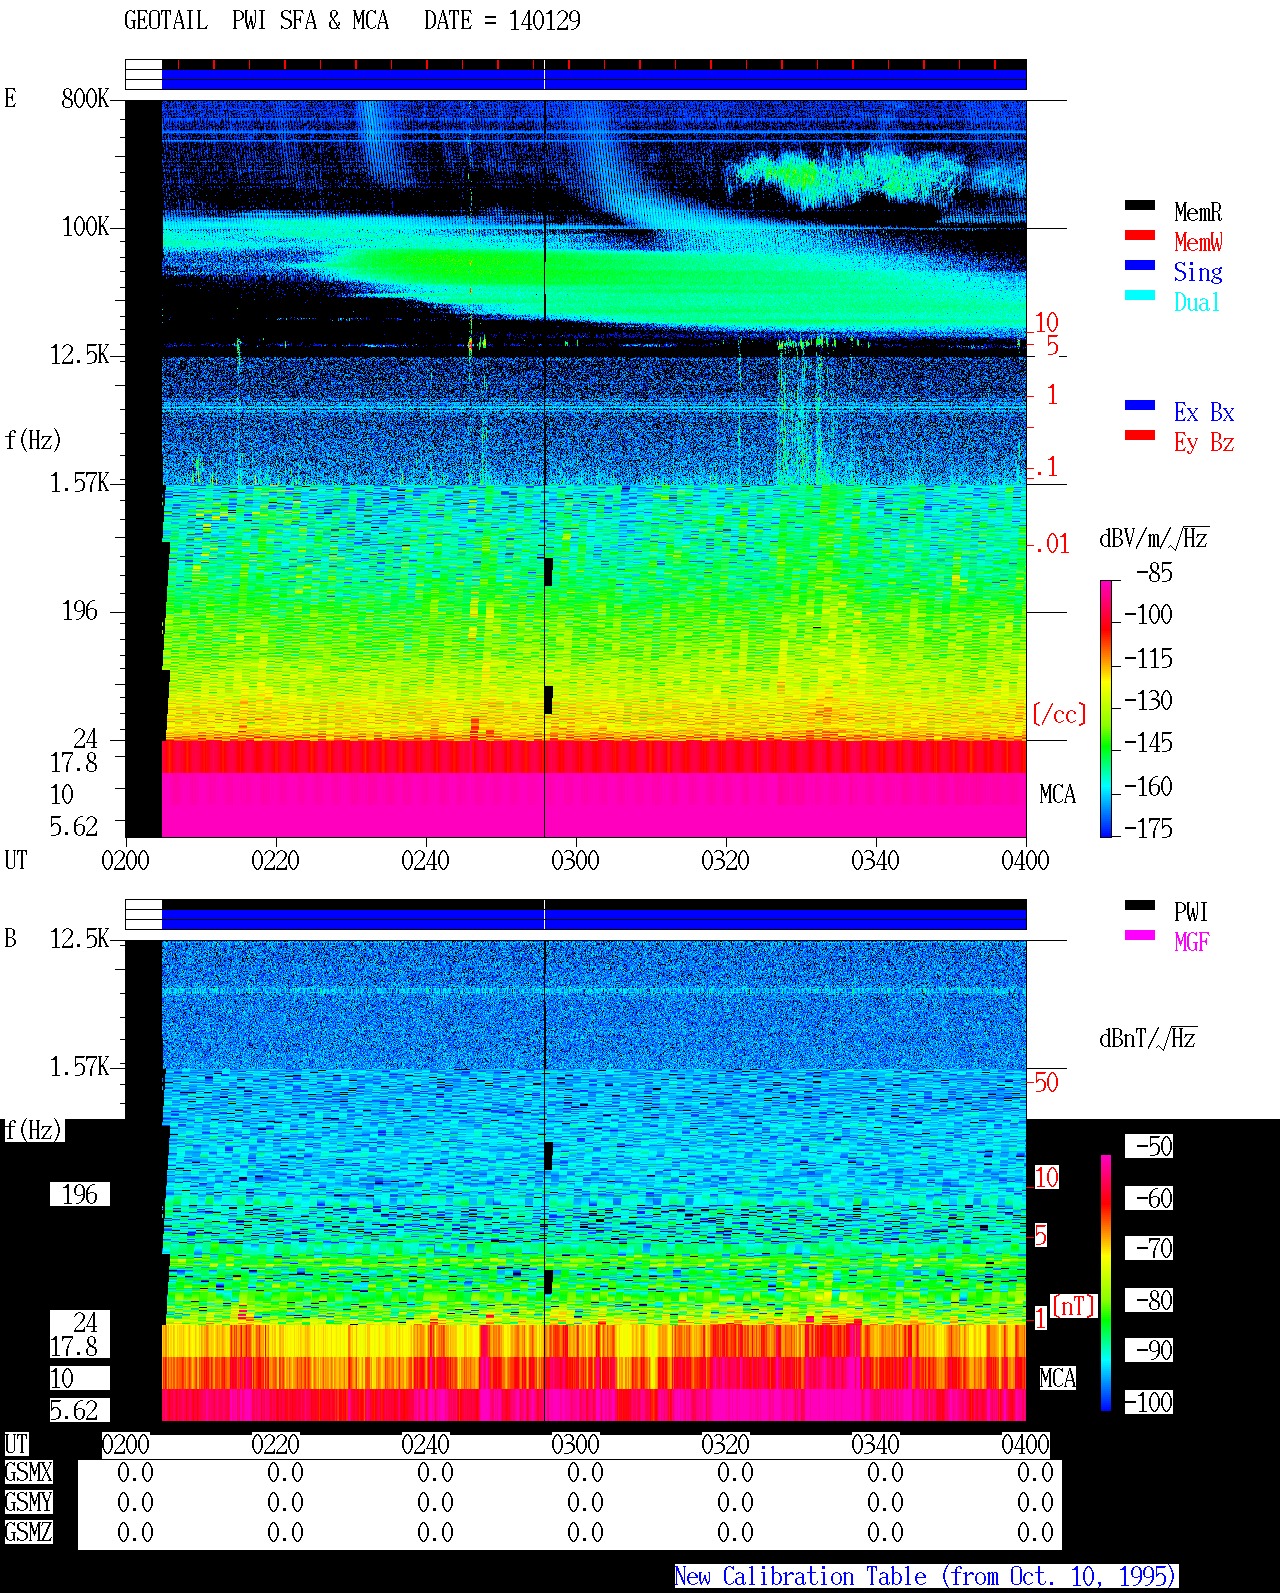Click the red .01 density scale label

coord(1051,544)
